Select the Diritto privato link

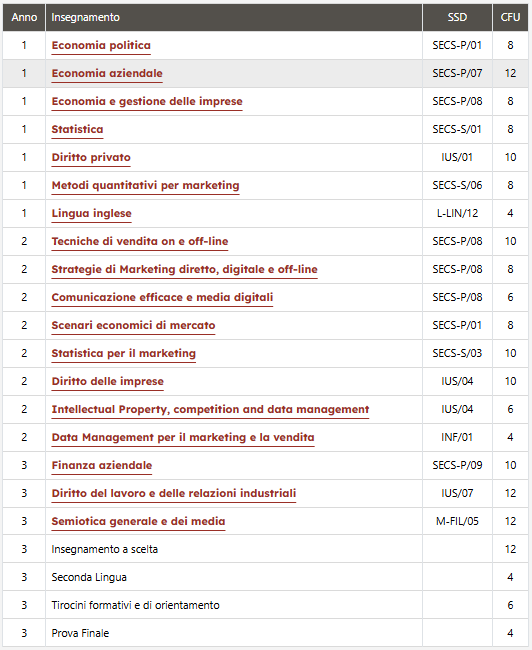tap(91, 158)
